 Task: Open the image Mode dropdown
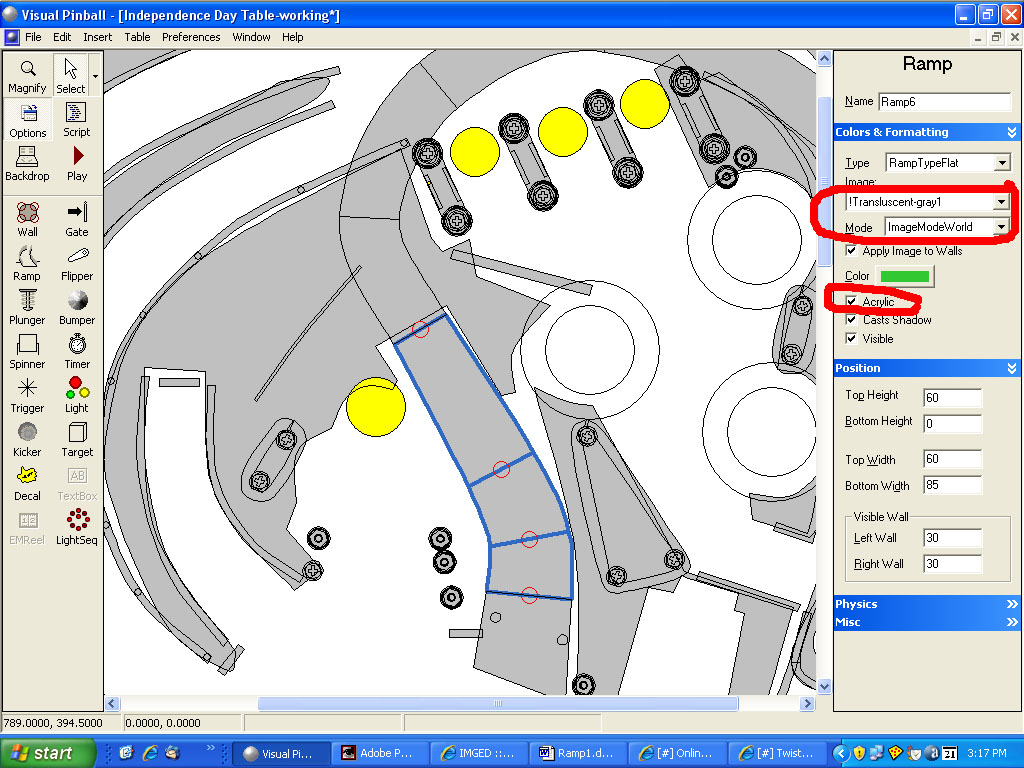tap(1001, 227)
